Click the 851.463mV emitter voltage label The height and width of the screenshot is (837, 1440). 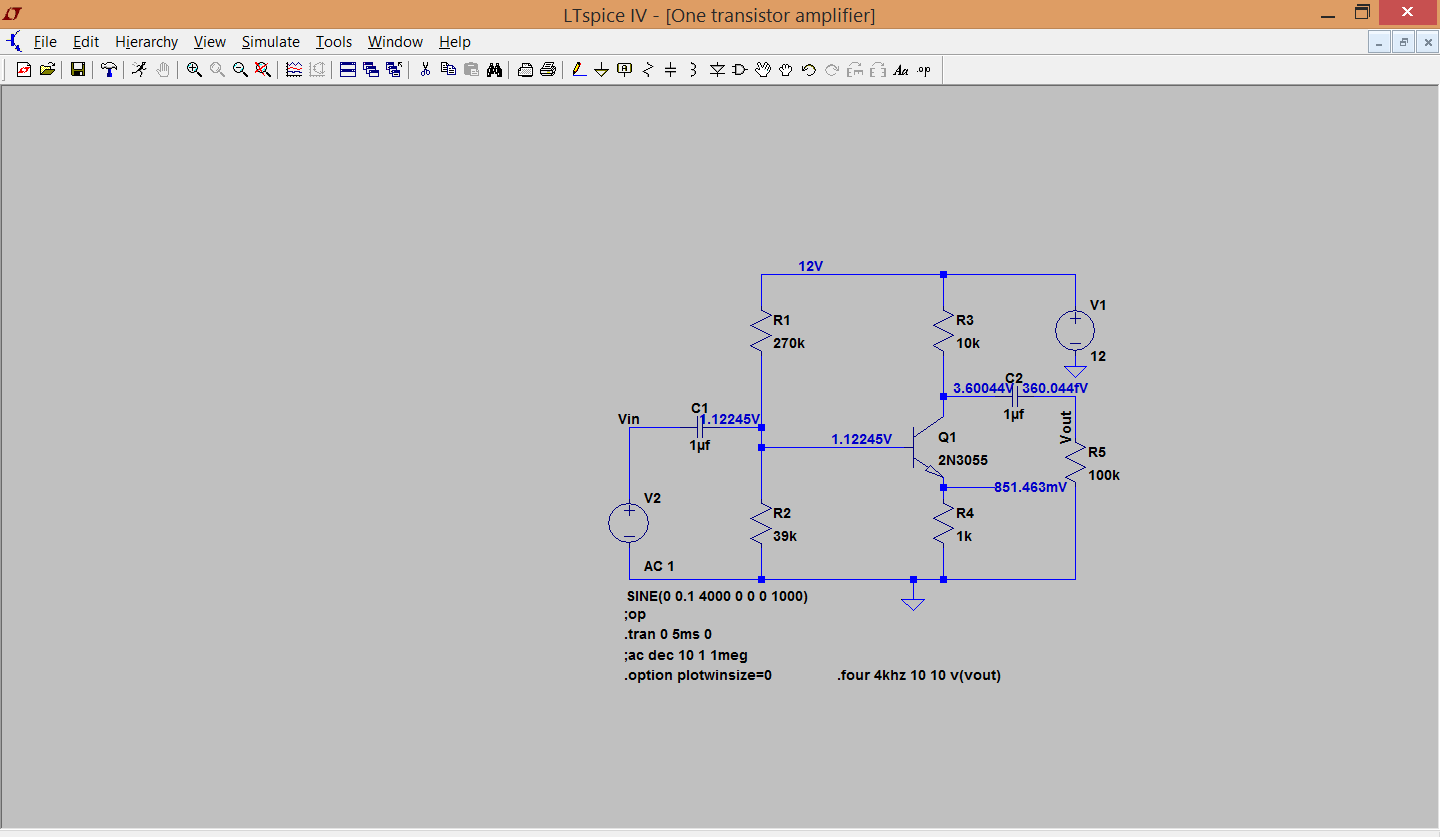[1030, 487]
